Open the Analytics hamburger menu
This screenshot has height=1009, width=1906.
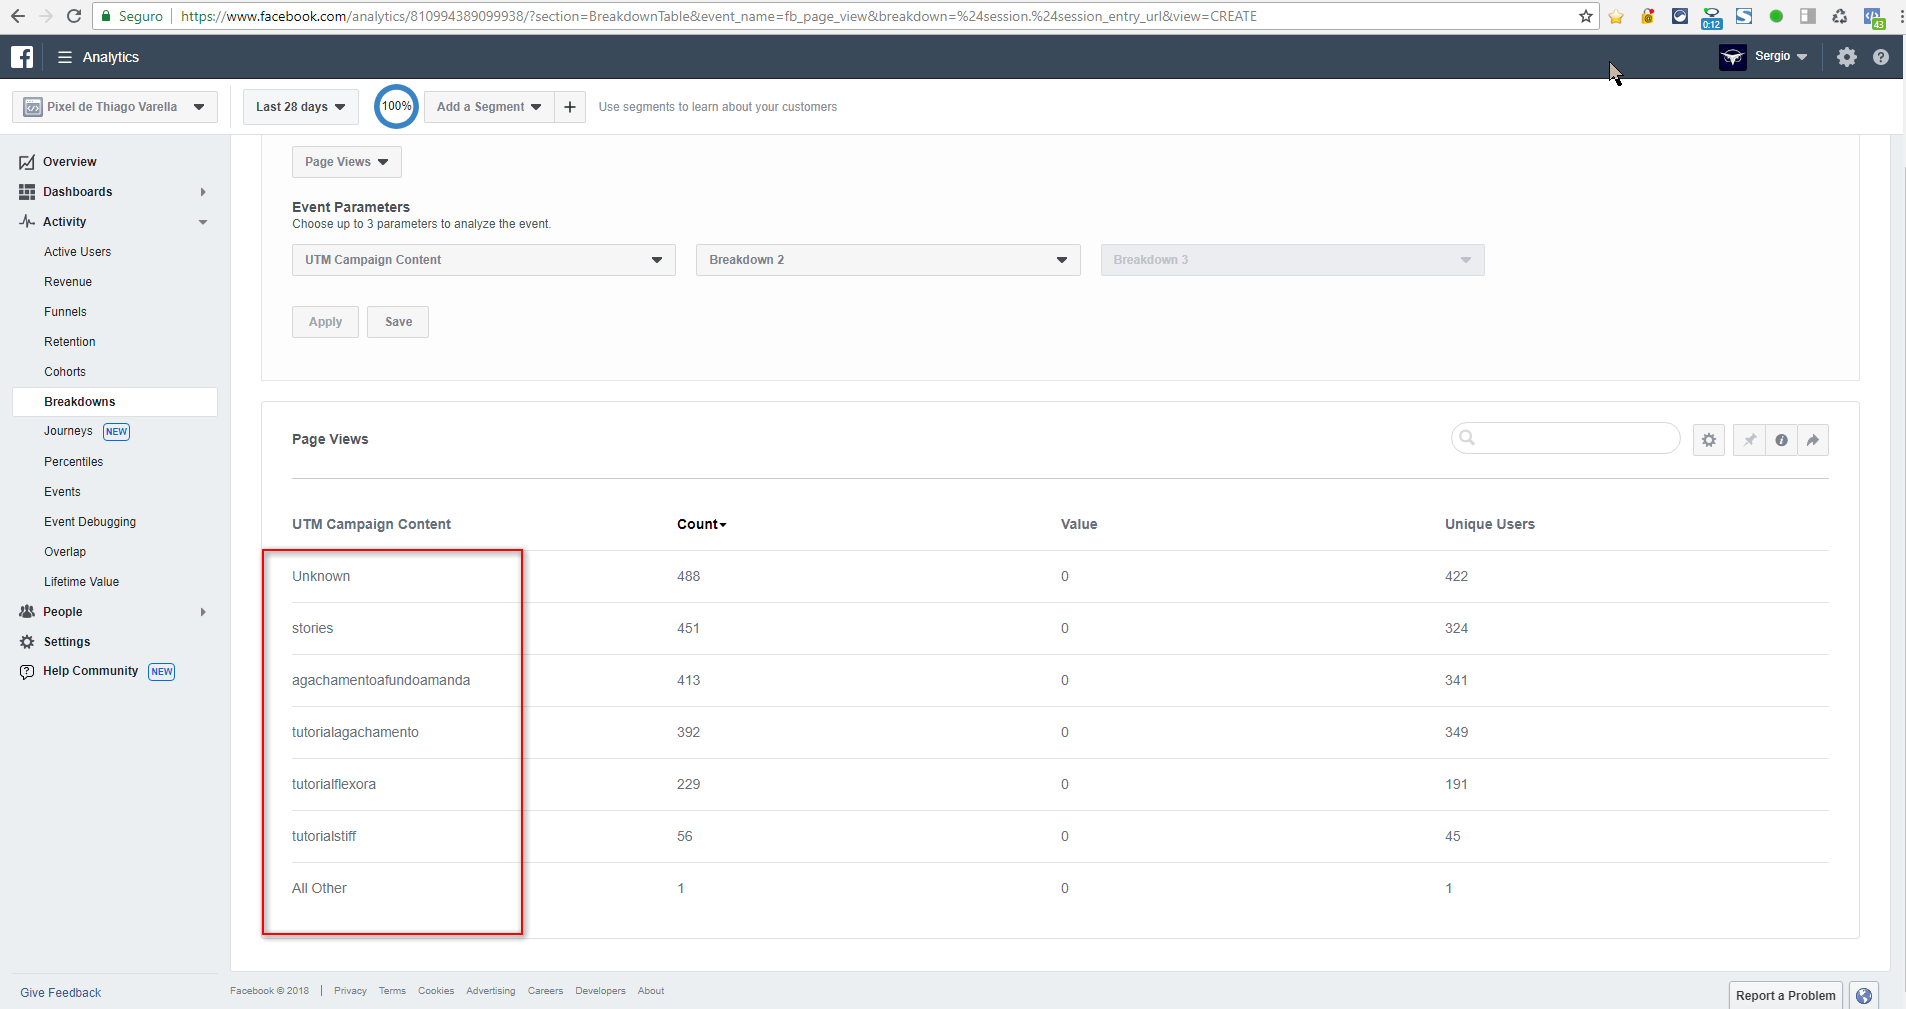pyautogui.click(x=65, y=57)
